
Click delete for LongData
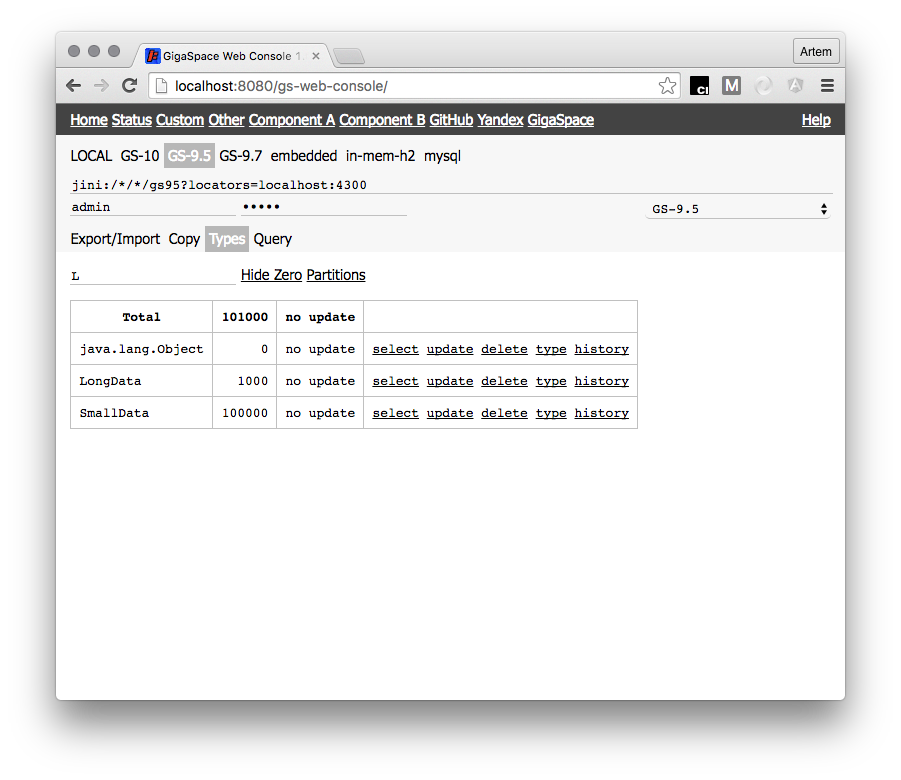[x=504, y=381]
